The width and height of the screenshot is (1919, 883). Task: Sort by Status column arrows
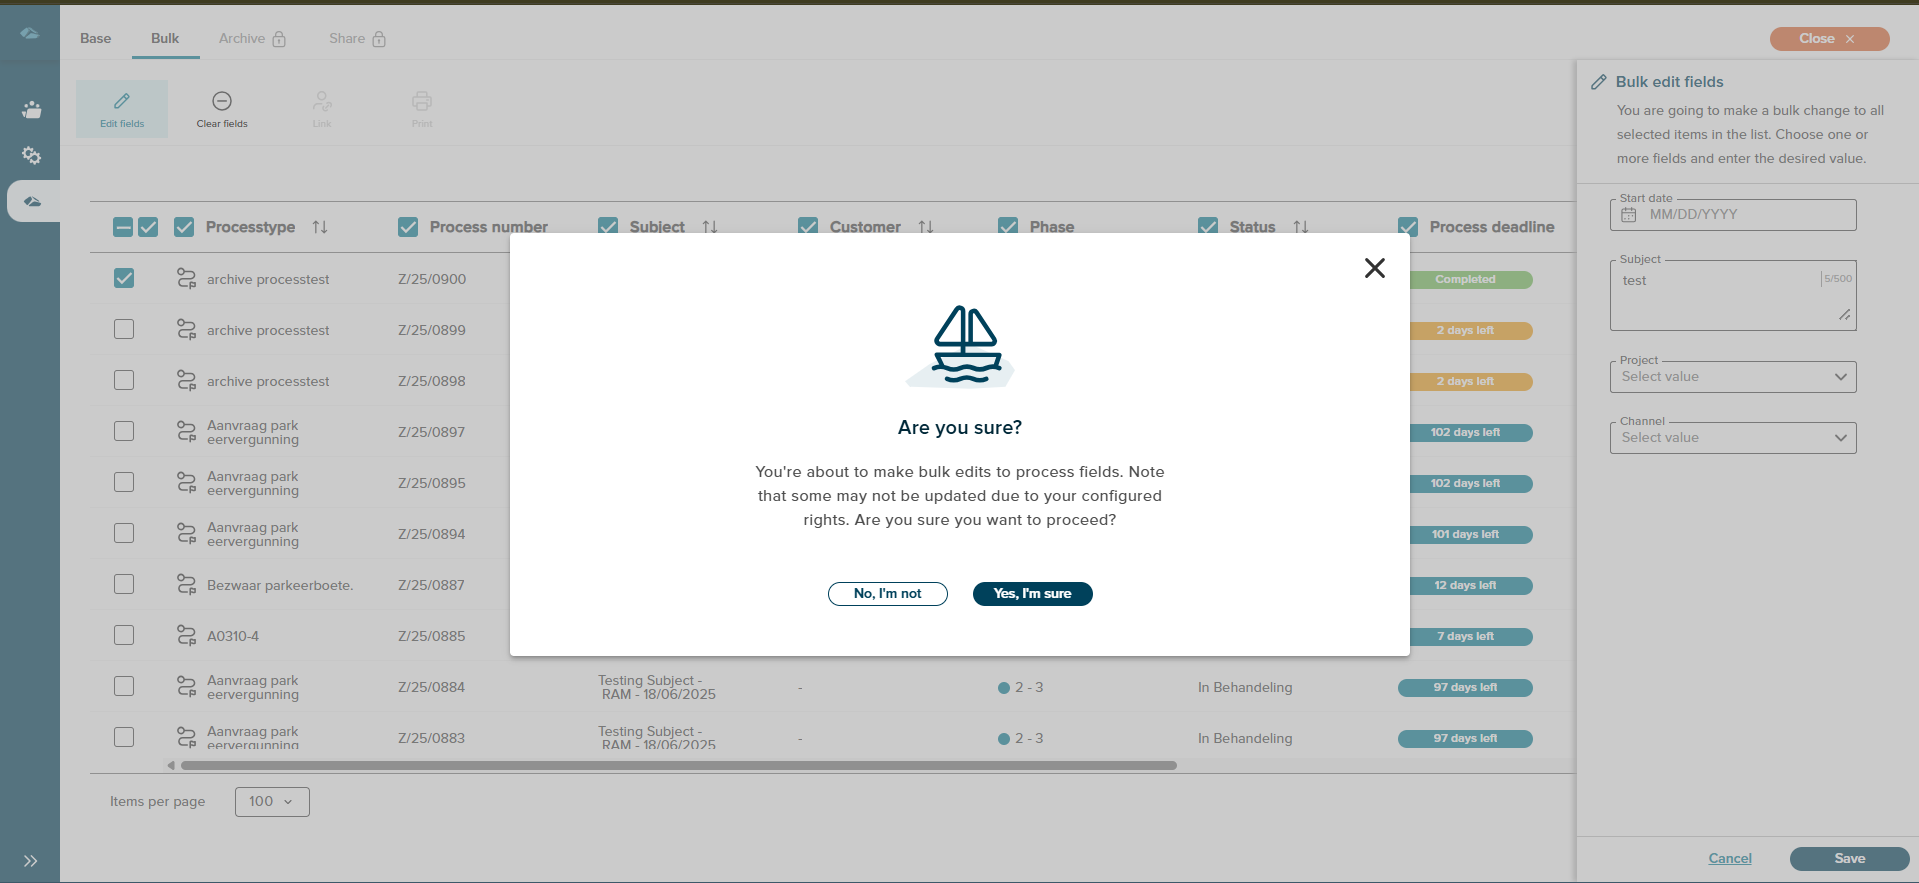pyautogui.click(x=1301, y=227)
